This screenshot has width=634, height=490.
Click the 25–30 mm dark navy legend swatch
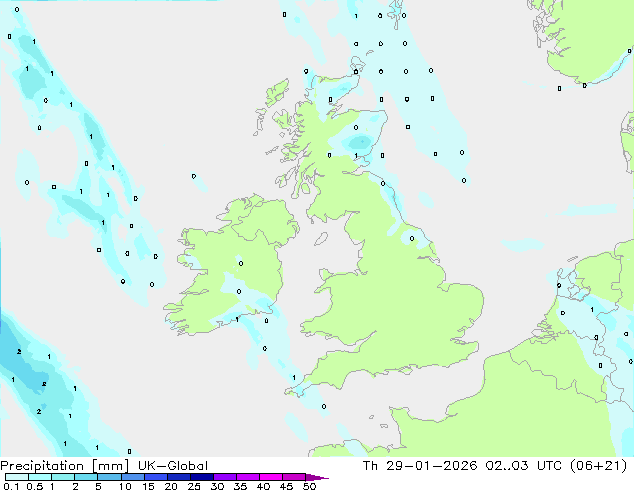(202, 477)
